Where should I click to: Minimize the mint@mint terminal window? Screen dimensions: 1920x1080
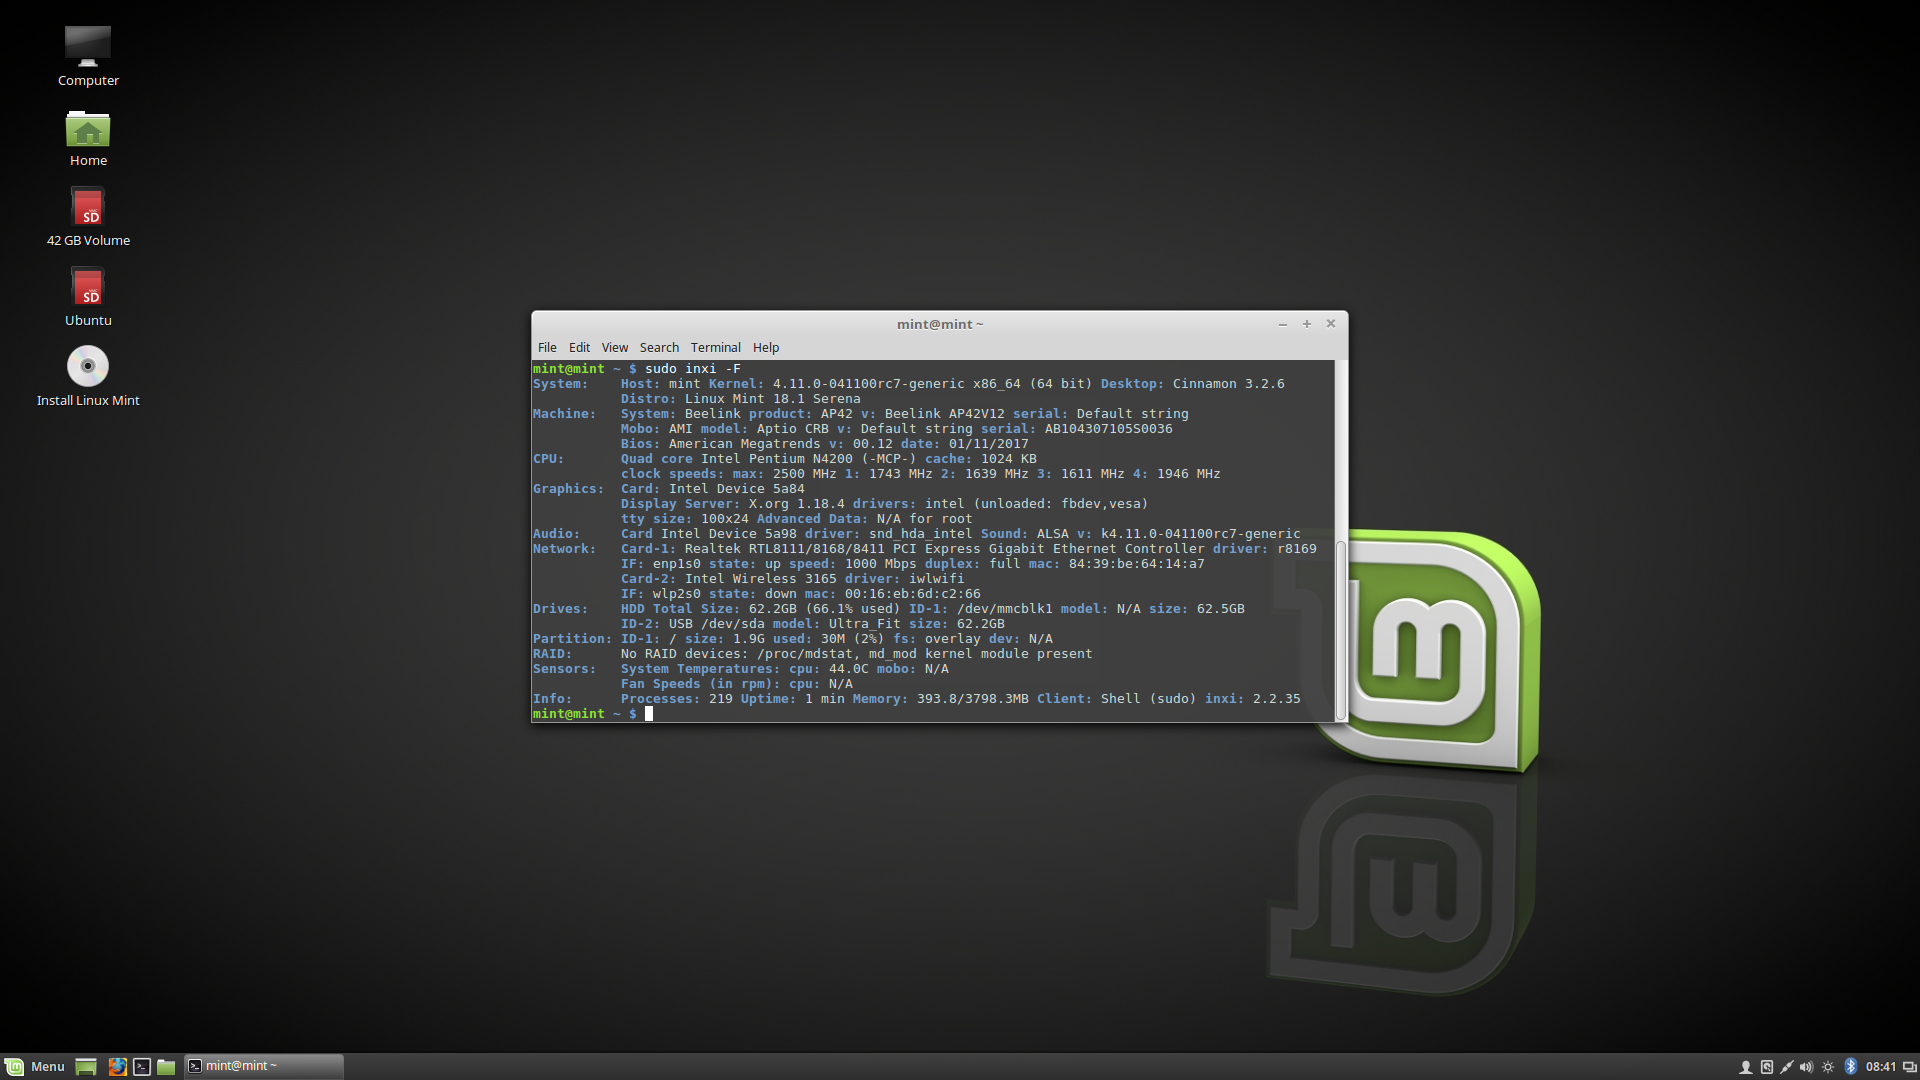(x=1283, y=324)
